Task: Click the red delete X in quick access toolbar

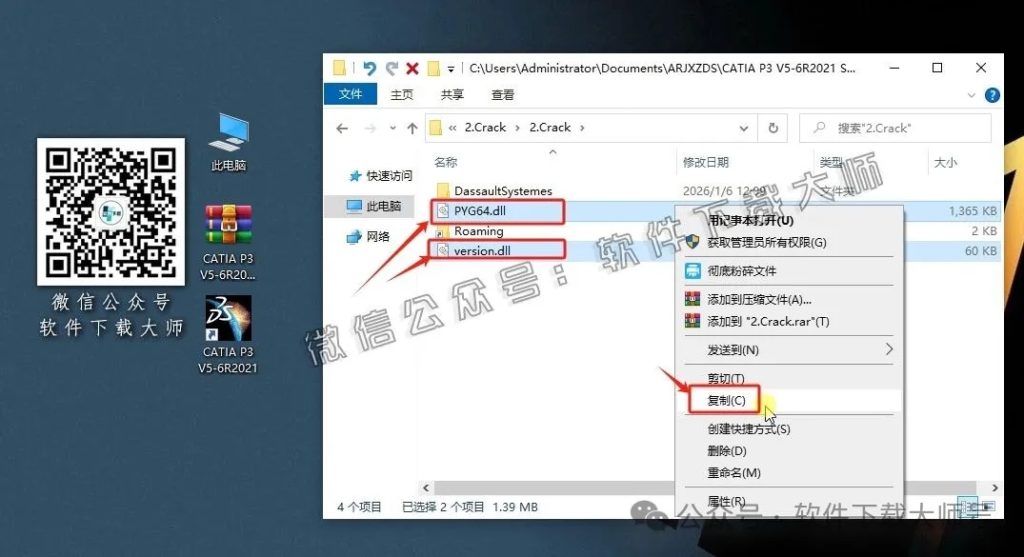Action: click(x=412, y=68)
